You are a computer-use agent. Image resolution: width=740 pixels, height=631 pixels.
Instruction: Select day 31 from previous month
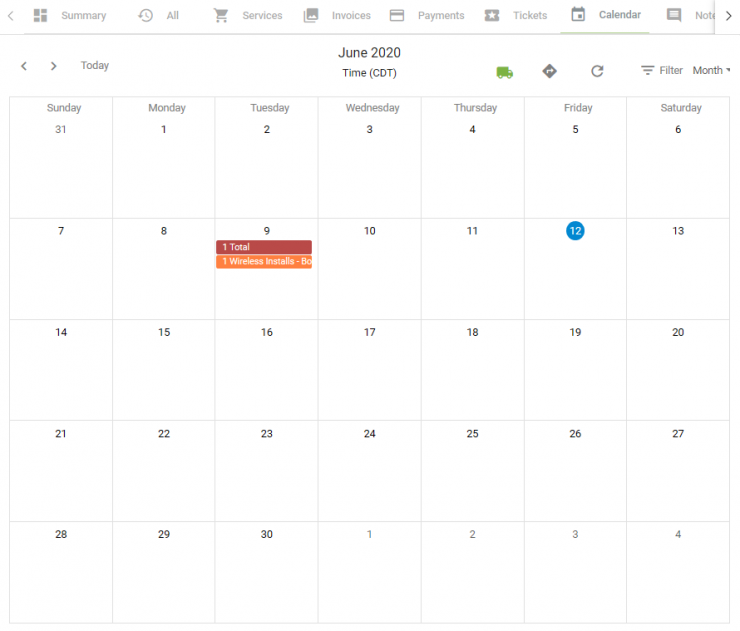61,129
